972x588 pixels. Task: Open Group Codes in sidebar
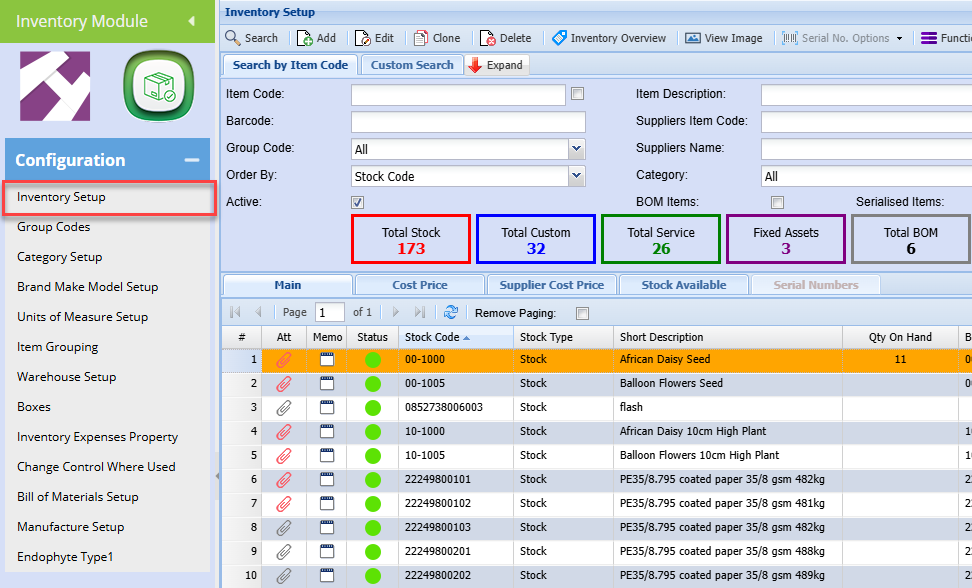(x=53, y=227)
